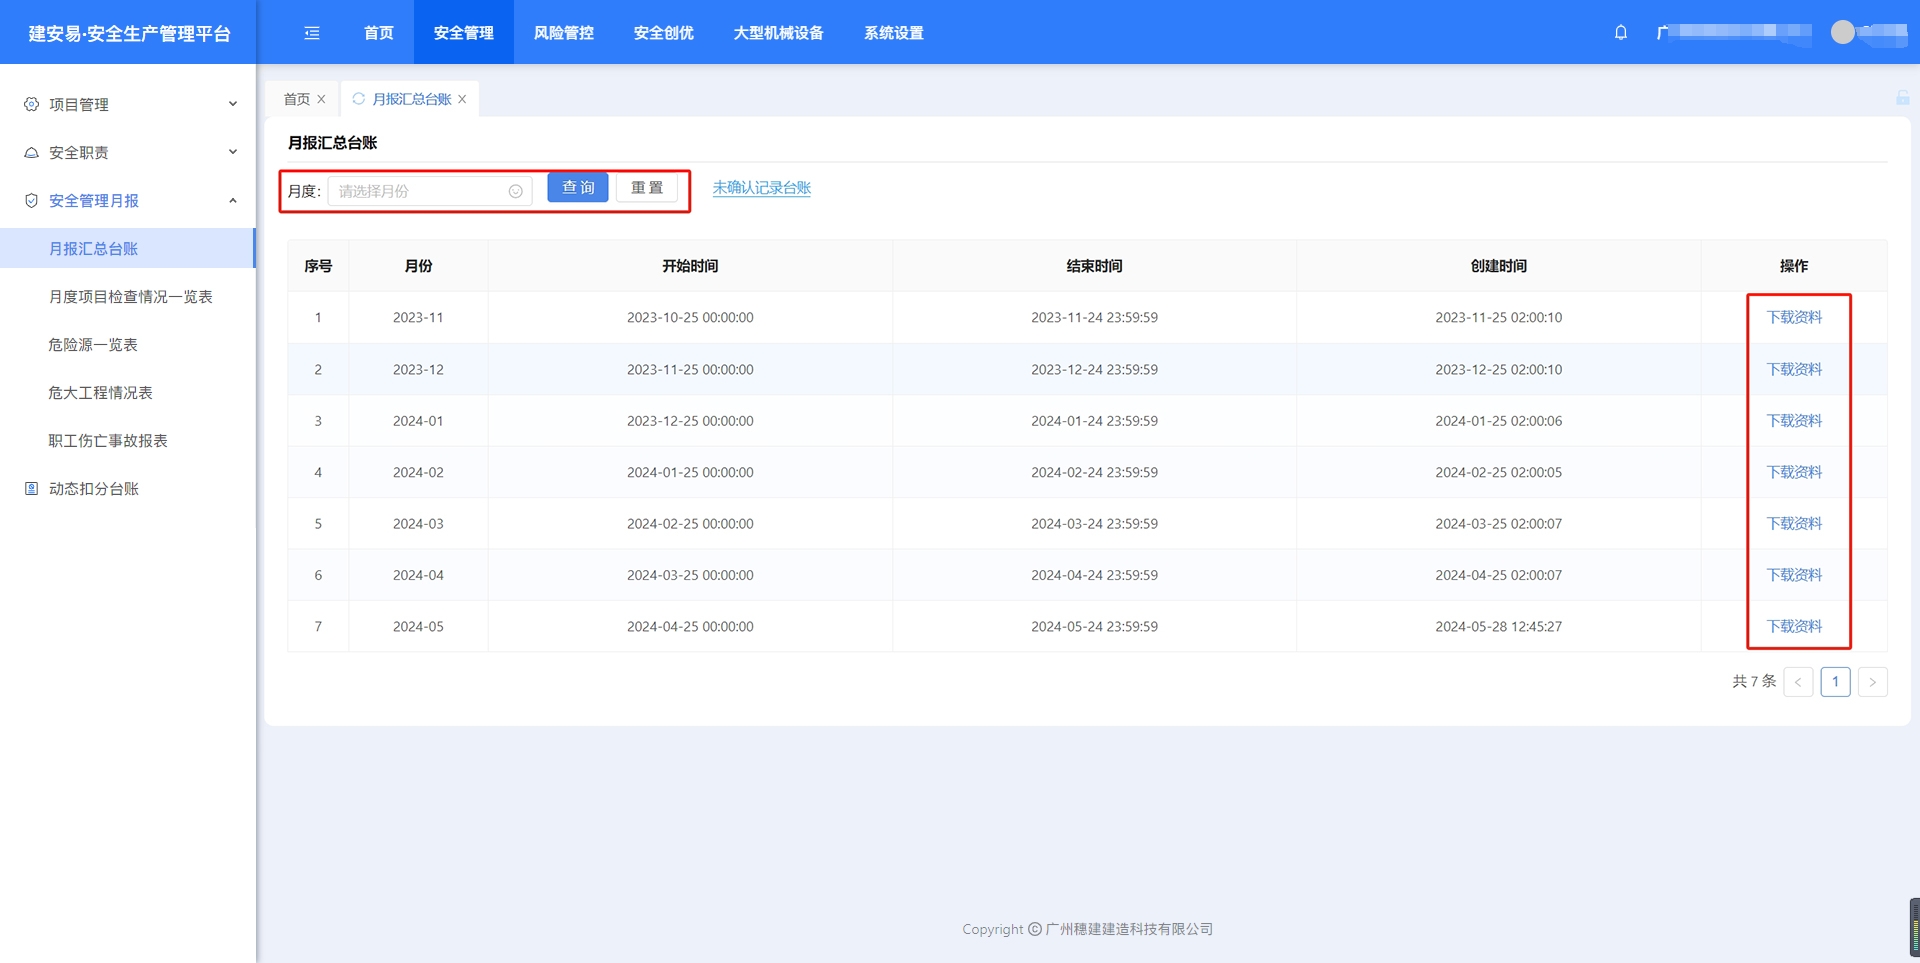The width and height of the screenshot is (1920, 963).
Task: Toggle the sidebar collapse menu icon
Action: coord(312,33)
